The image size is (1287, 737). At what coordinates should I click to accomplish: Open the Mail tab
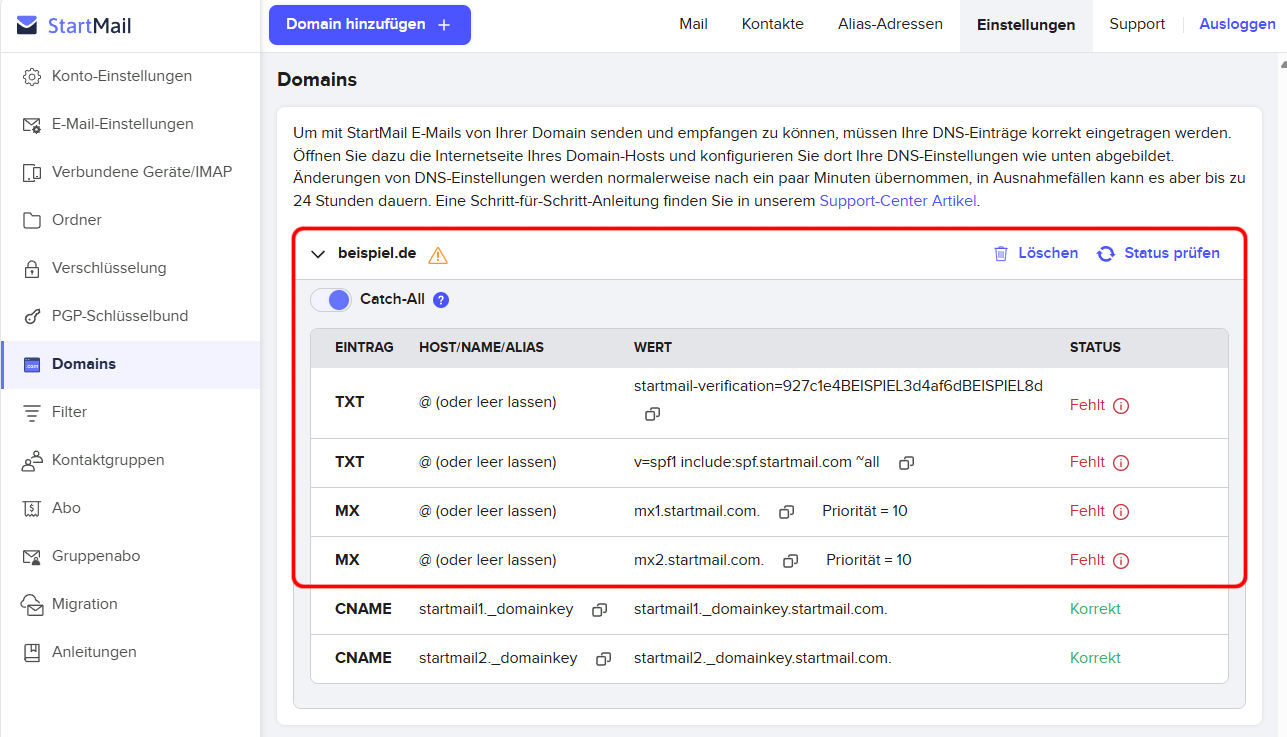point(693,24)
